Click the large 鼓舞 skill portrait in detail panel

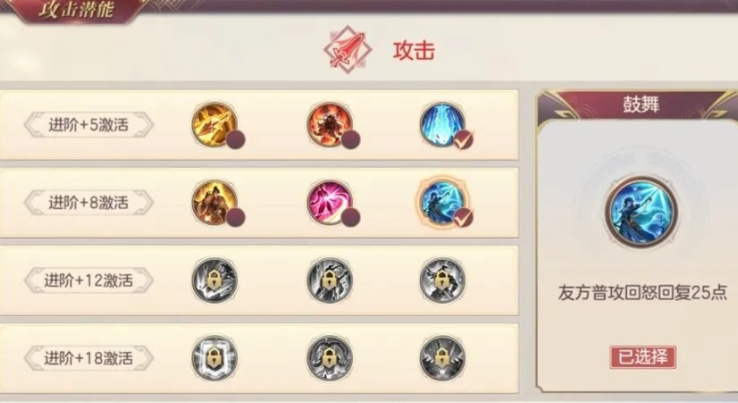[x=642, y=212]
